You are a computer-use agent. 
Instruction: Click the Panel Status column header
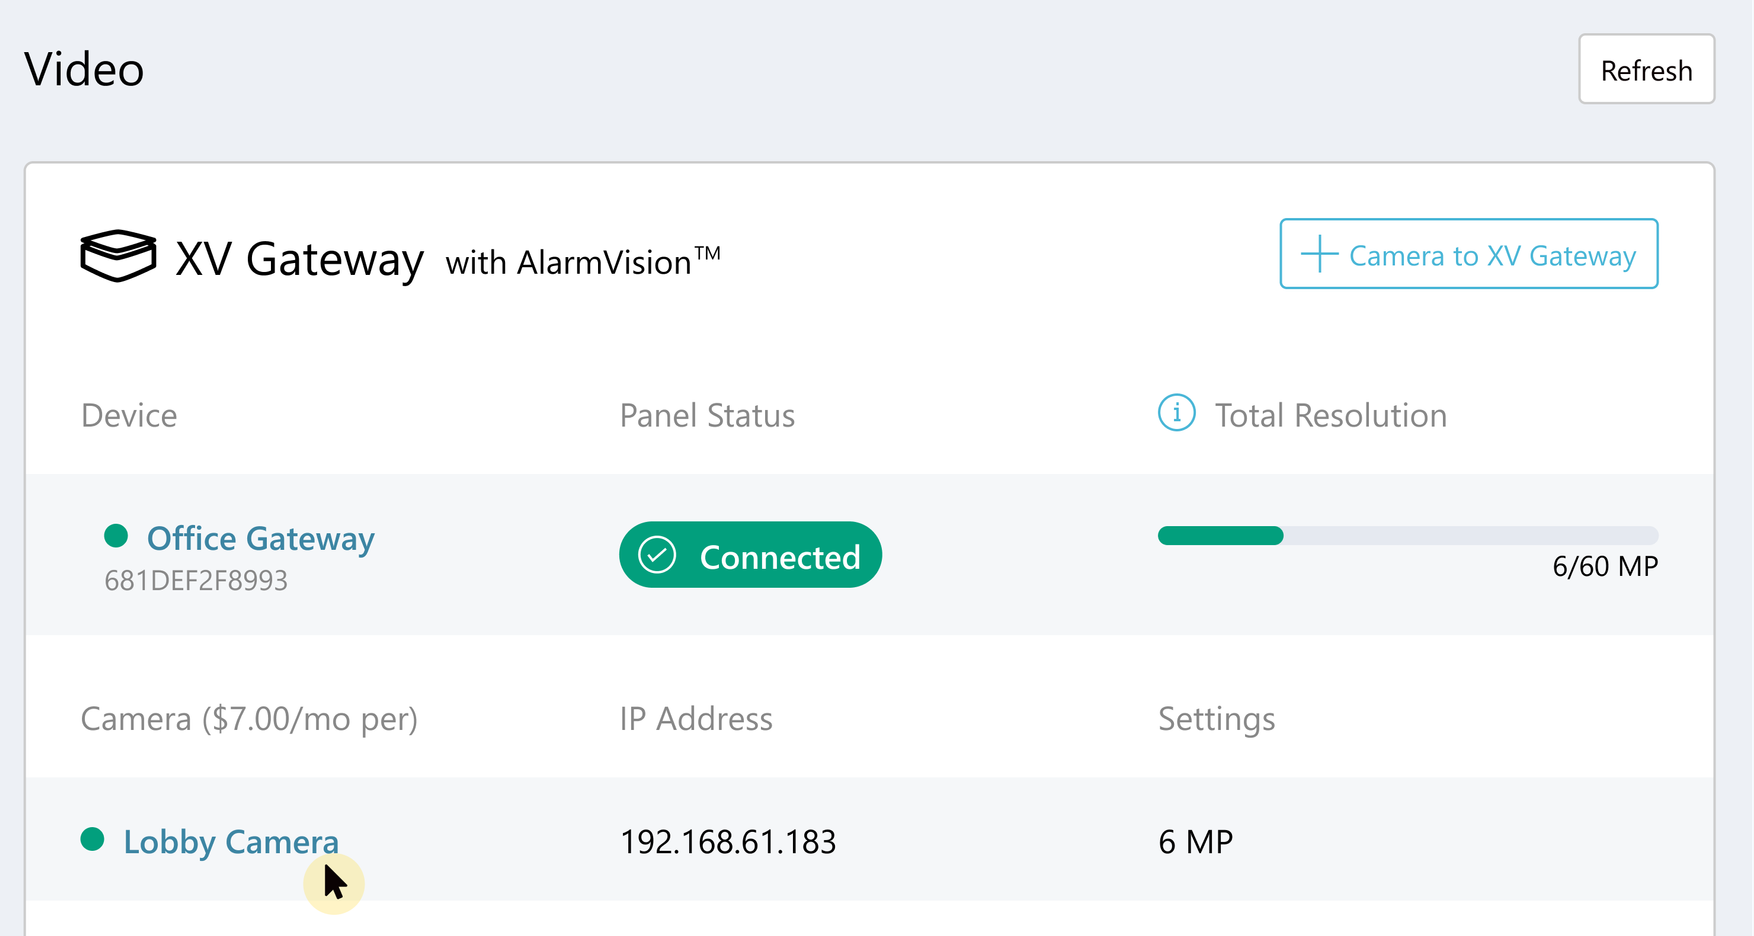coord(707,416)
